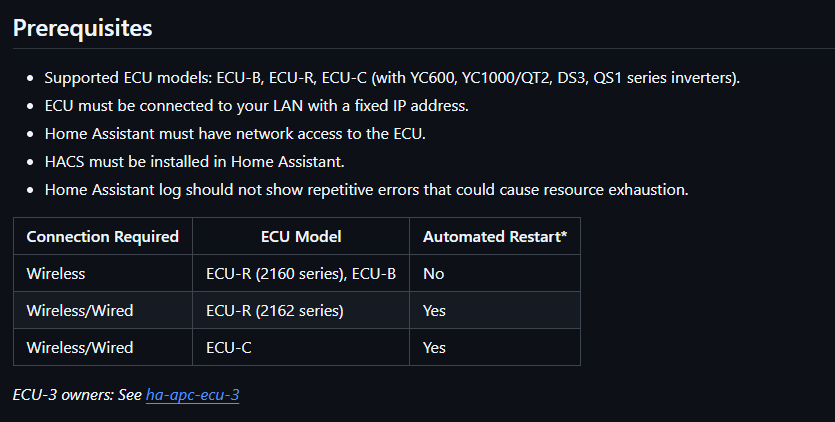Select the ECU-R (2162 series) cell

274,310
